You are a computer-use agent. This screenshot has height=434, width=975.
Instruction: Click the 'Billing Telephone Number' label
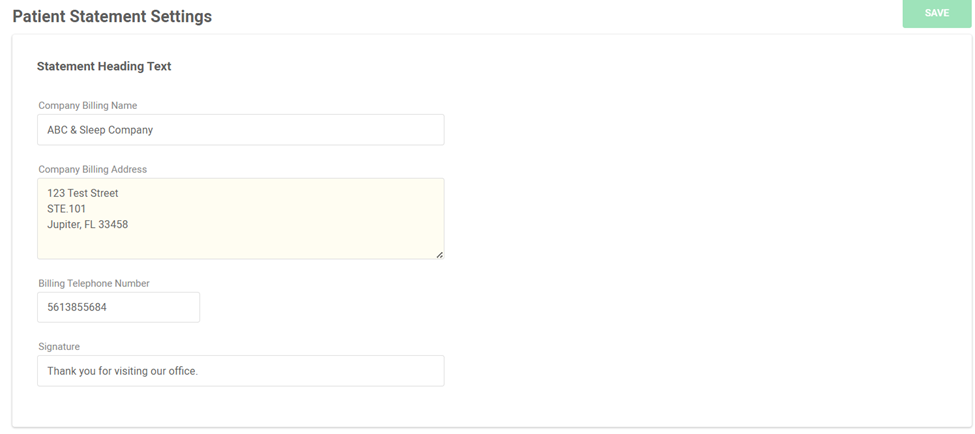coord(94,284)
